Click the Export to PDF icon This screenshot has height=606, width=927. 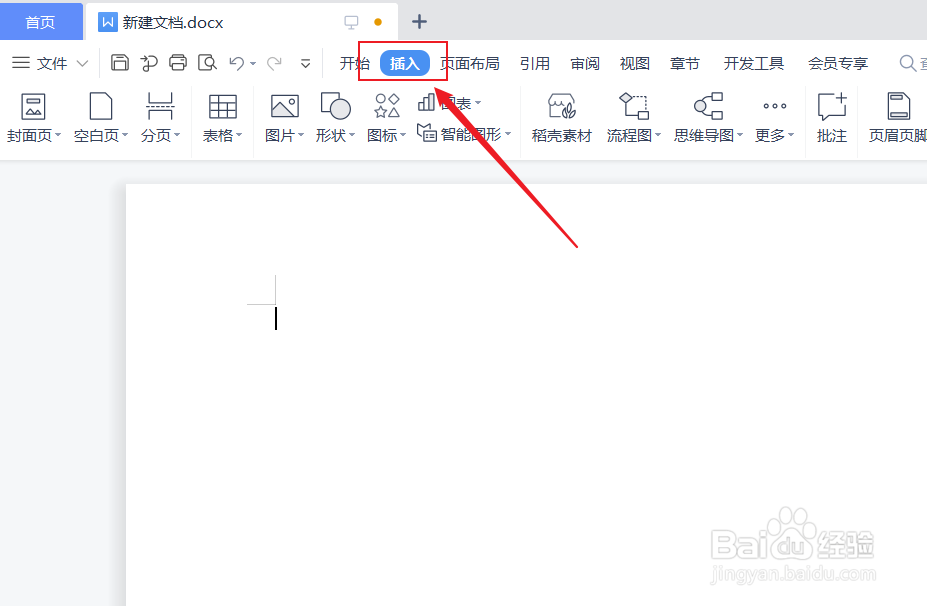[149, 63]
